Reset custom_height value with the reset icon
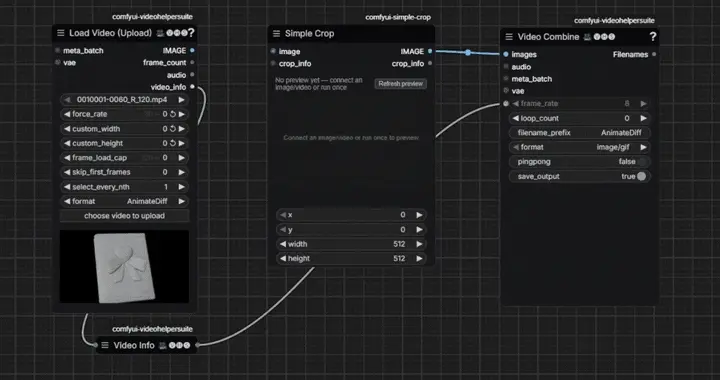The height and width of the screenshot is (380, 720). (173, 143)
